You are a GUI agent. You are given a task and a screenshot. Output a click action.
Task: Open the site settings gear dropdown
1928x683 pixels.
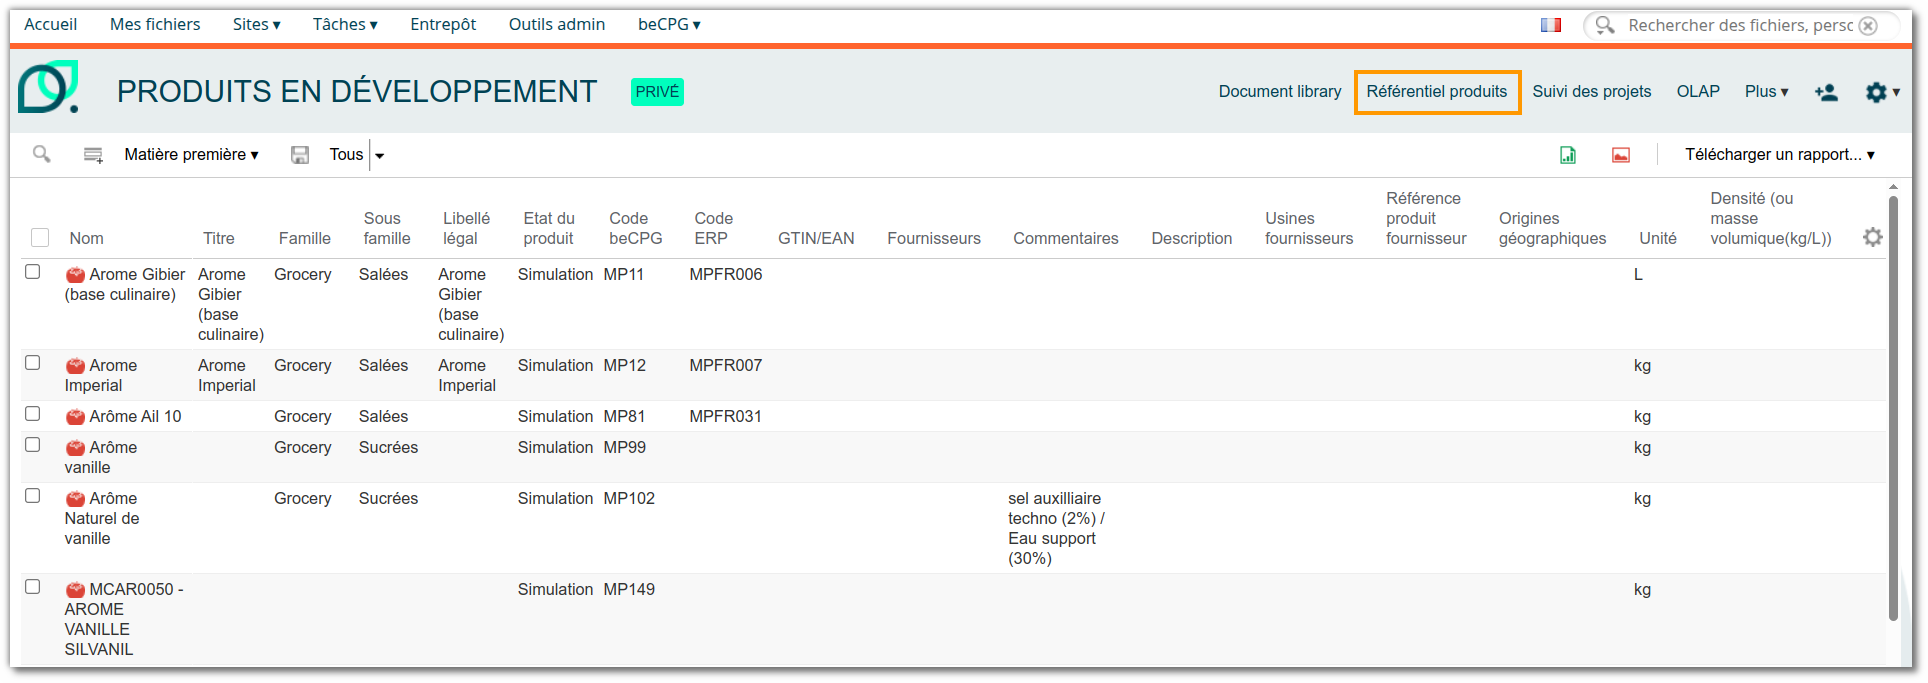click(1881, 92)
